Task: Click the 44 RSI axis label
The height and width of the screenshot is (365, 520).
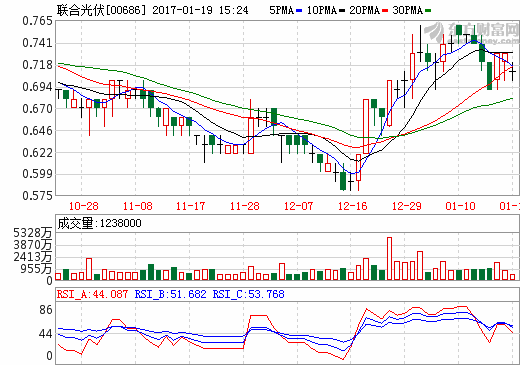Action: click(x=46, y=334)
